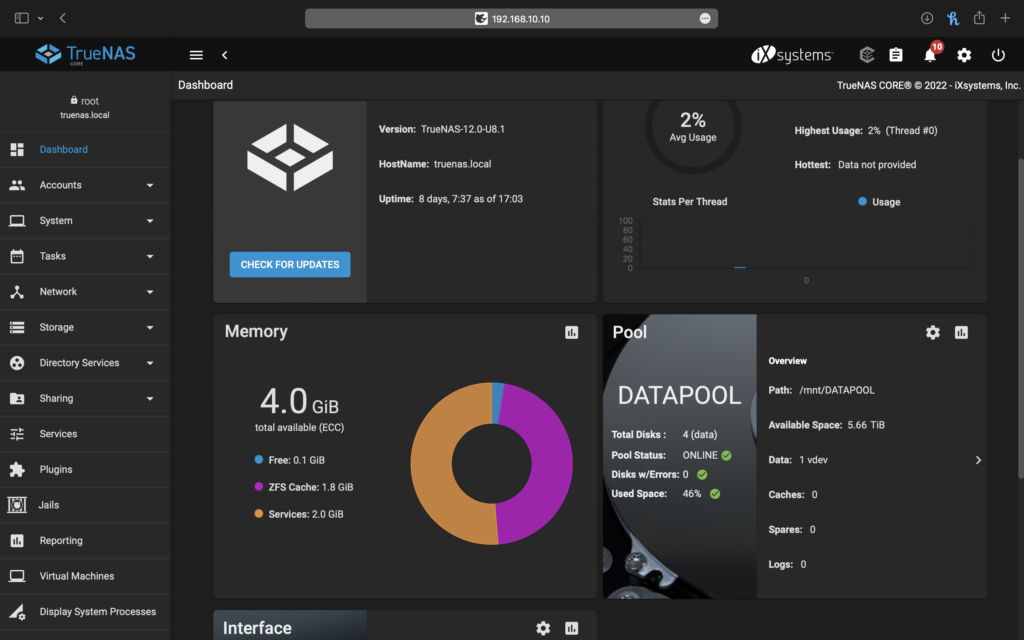Expand the Directory Services menu arrow
Screen dimensions: 1024x640
point(150,363)
